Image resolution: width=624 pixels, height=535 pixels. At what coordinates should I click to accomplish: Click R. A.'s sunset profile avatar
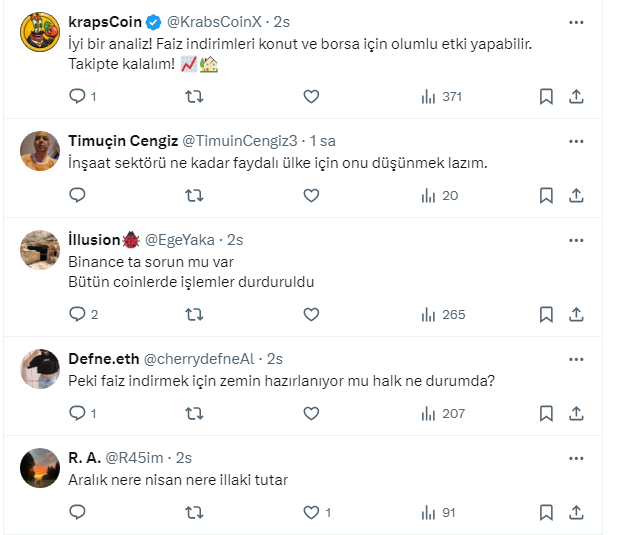[40, 468]
